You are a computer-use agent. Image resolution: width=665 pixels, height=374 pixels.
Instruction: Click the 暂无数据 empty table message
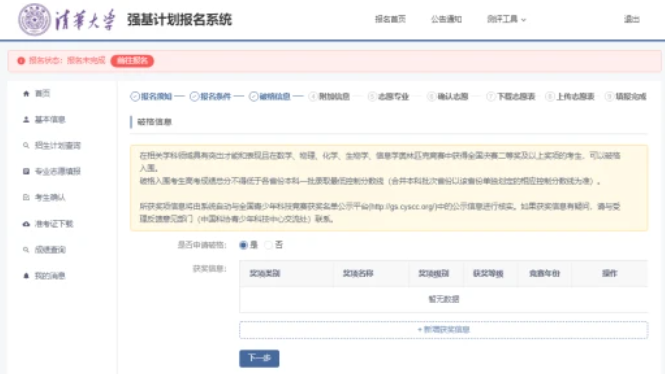444,299
